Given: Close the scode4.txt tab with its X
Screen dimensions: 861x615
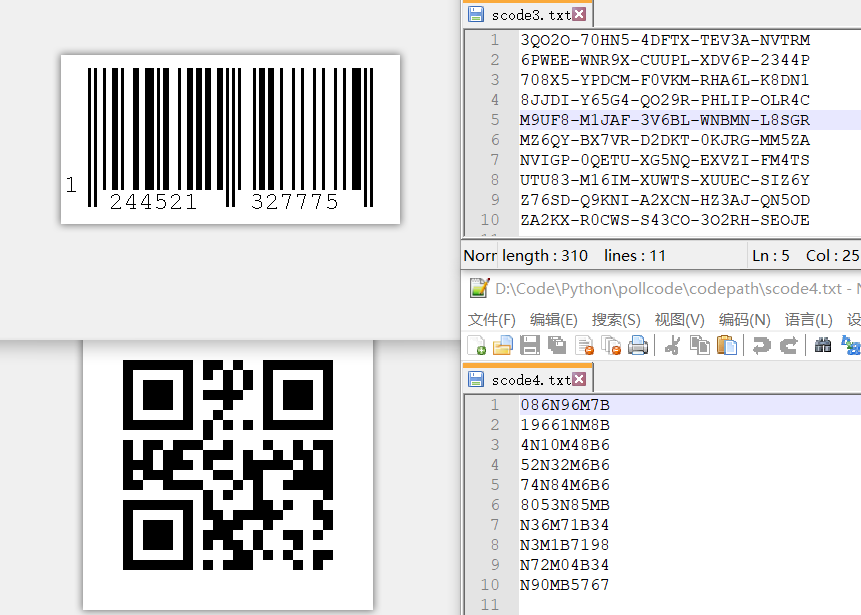Looking at the screenshot, I should tap(579, 379).
